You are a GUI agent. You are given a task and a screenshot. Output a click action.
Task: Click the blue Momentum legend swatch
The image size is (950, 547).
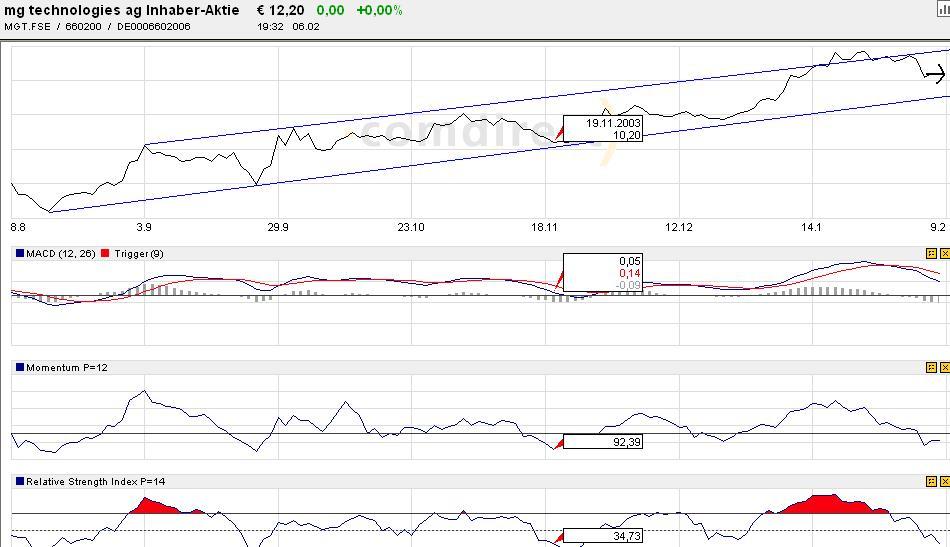point(19,367)
